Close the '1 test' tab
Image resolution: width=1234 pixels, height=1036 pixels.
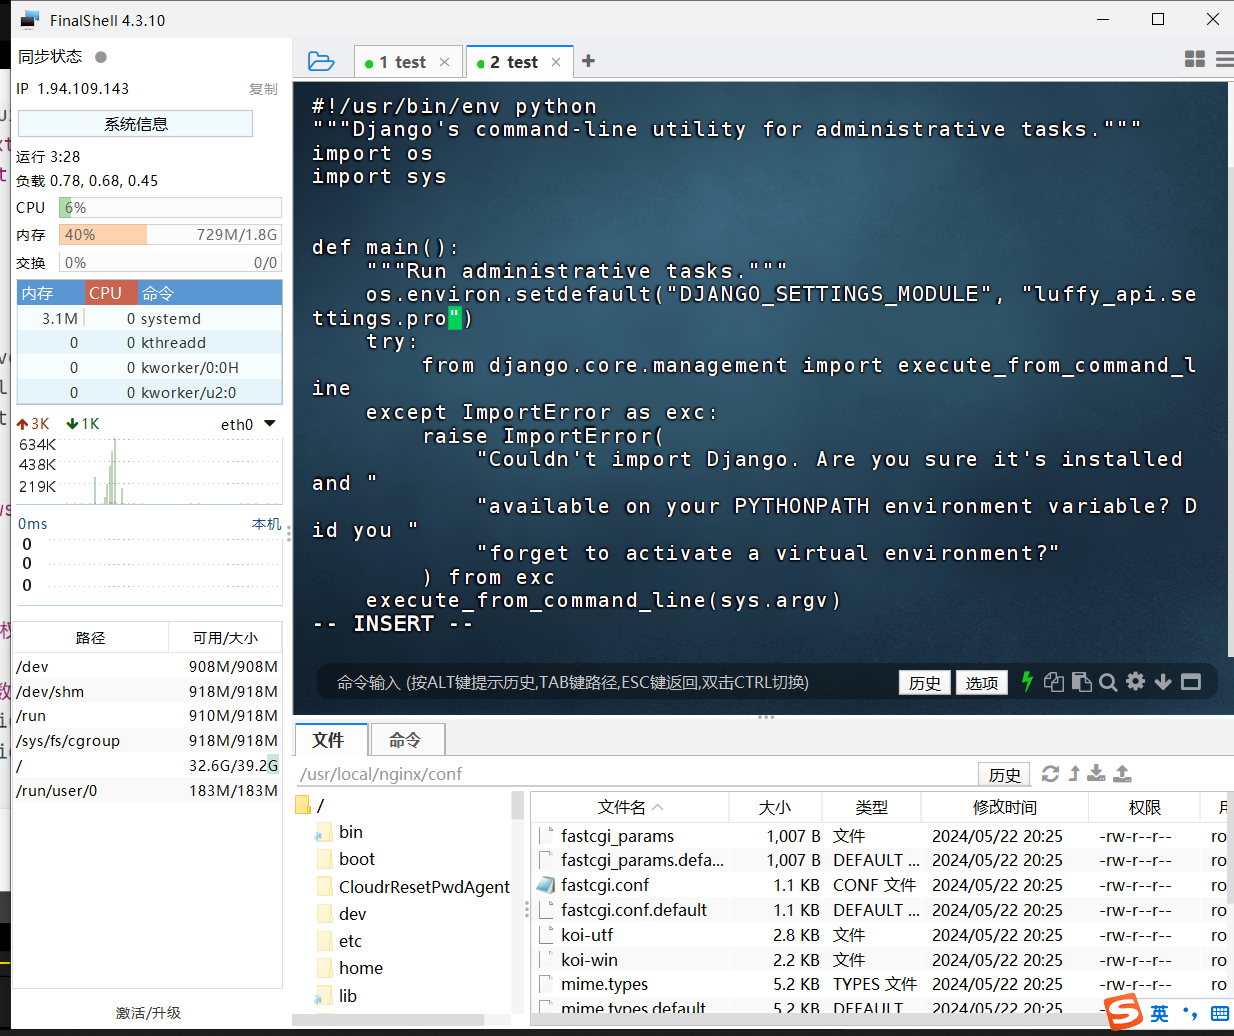[x=444, y=62]
